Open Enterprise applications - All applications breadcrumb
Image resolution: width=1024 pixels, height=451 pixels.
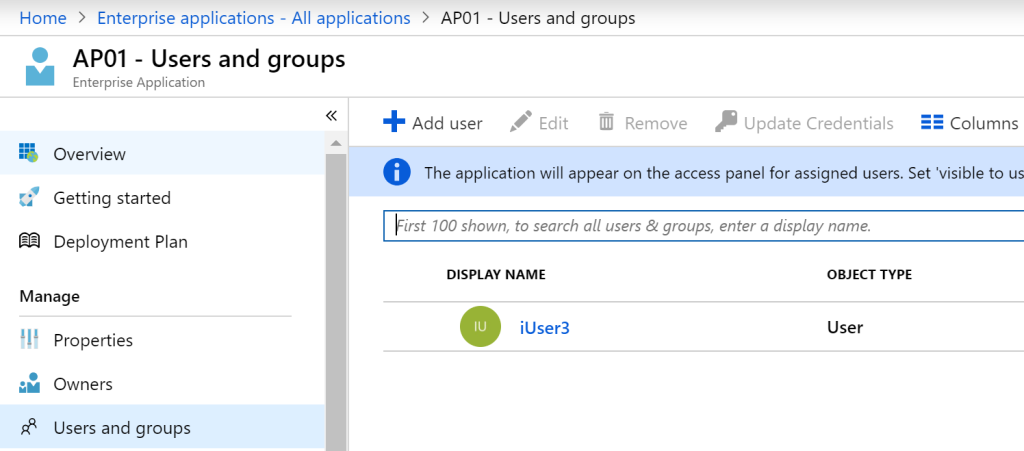click(253, 18)
